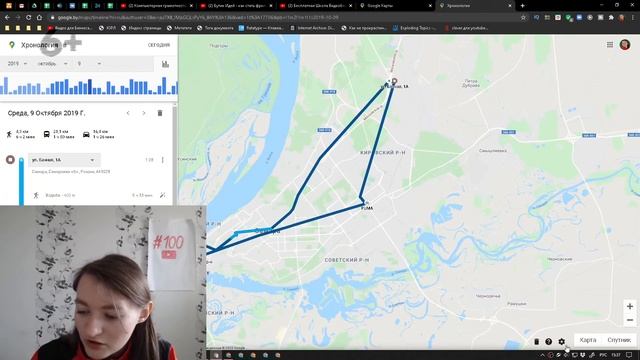The height and width of the screenshot is (360, 640).
Task: Toggle the activity bar chart icon
Action: pos(165,64)
